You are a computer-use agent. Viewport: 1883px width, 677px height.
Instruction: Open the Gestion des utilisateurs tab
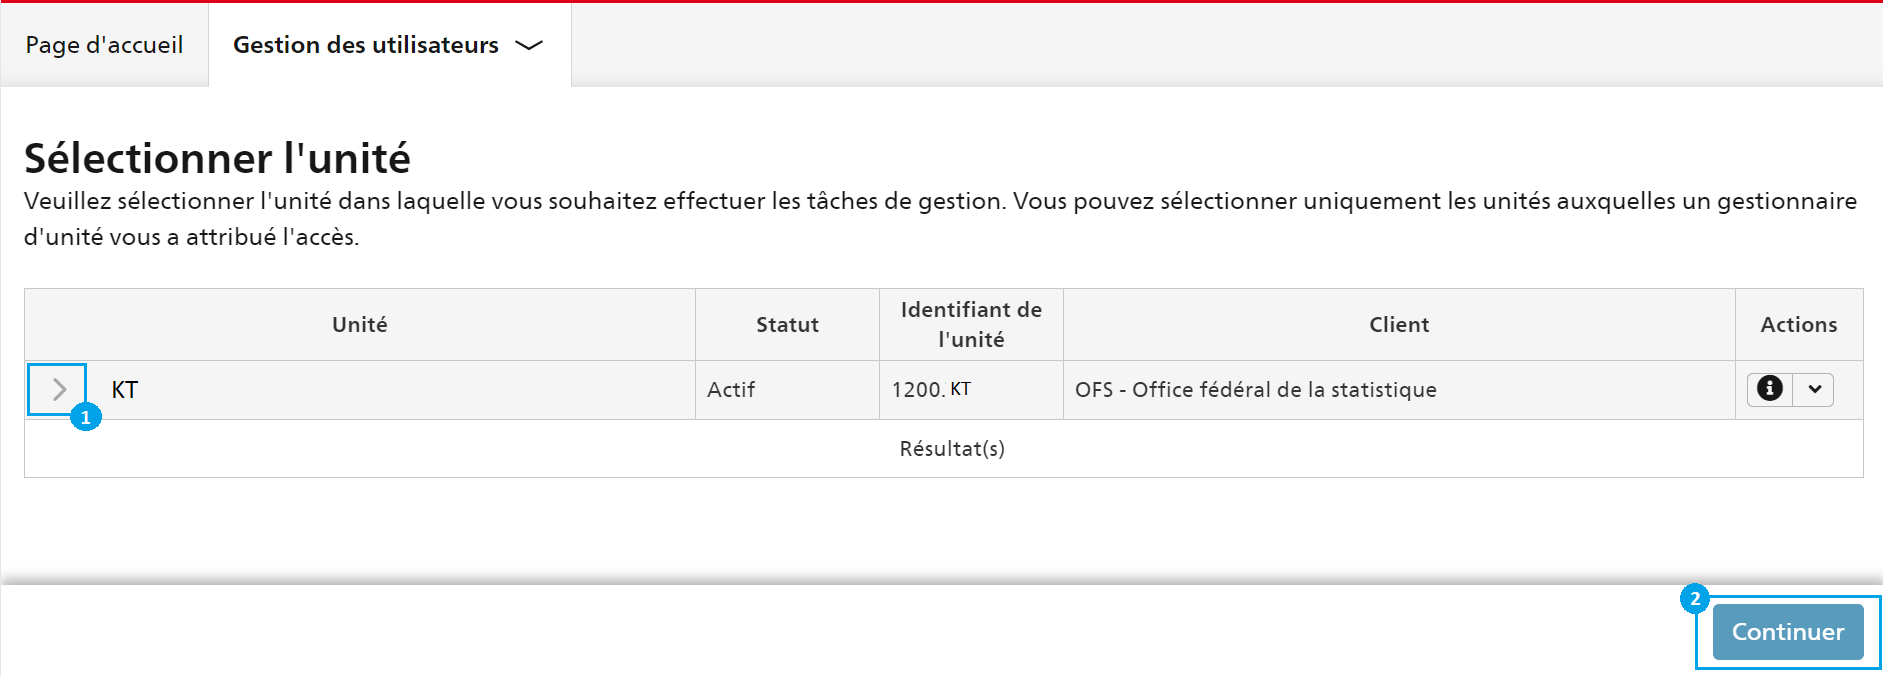[389, 45]
